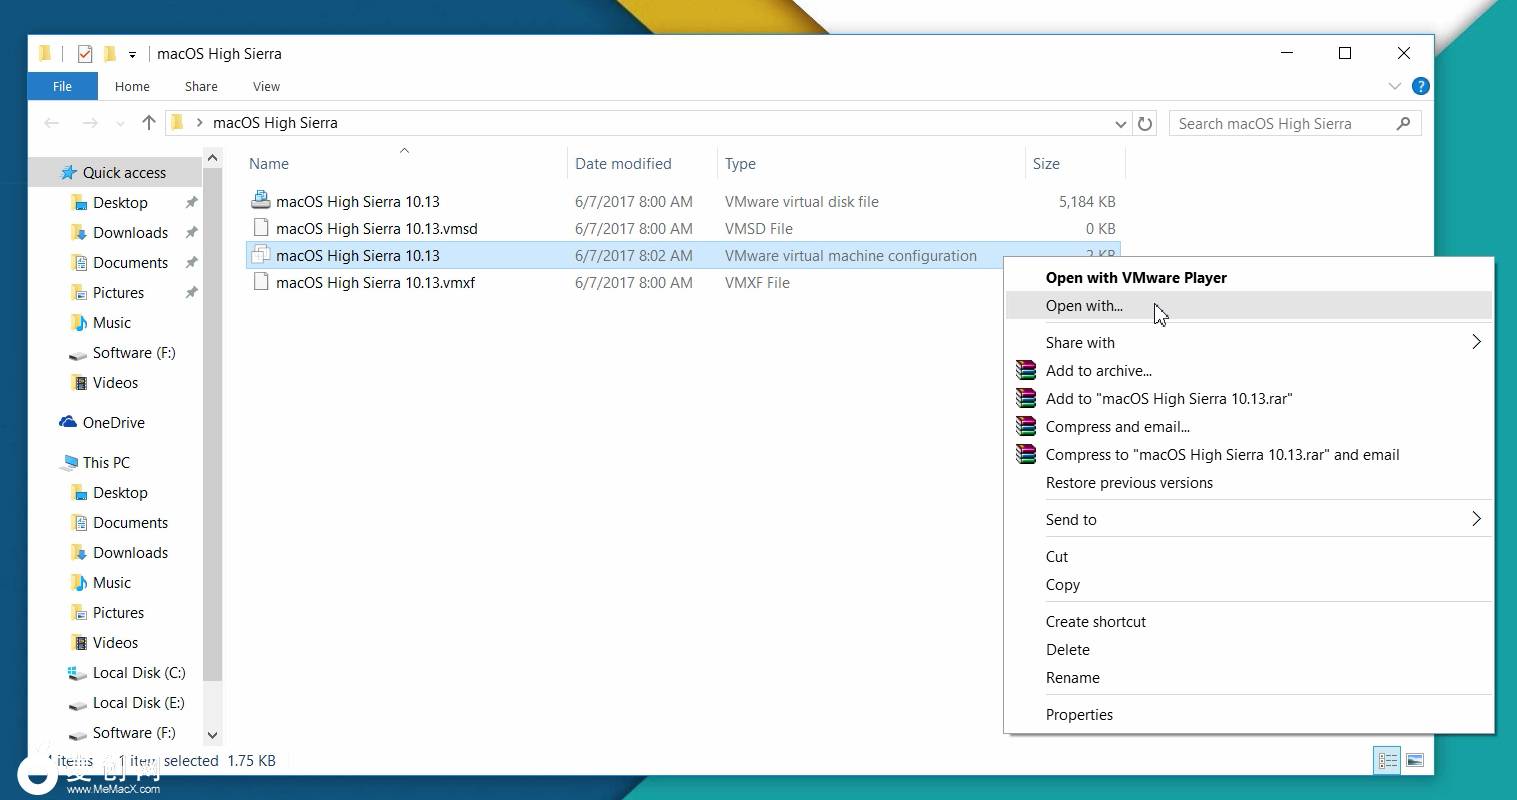This screenshot has height=800, width=1517.
Task: Click in the Search macOS High Sierra field
Action: click(x=1280, y=123)
